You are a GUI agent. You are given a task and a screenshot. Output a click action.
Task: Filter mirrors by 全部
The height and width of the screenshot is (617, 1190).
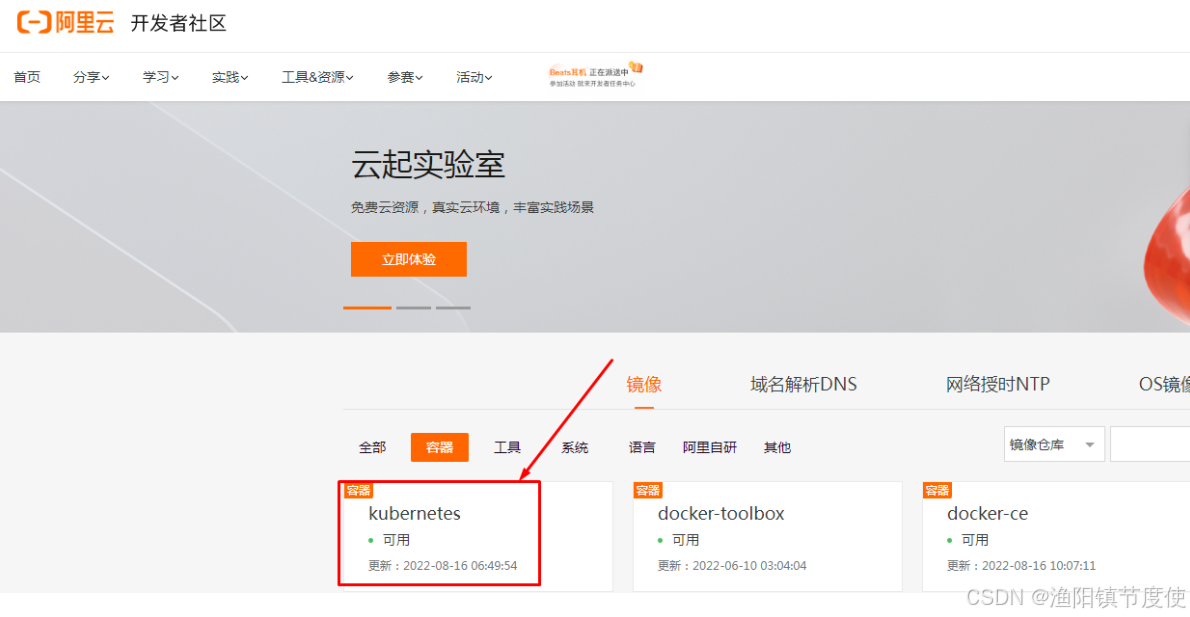point(372,448)
